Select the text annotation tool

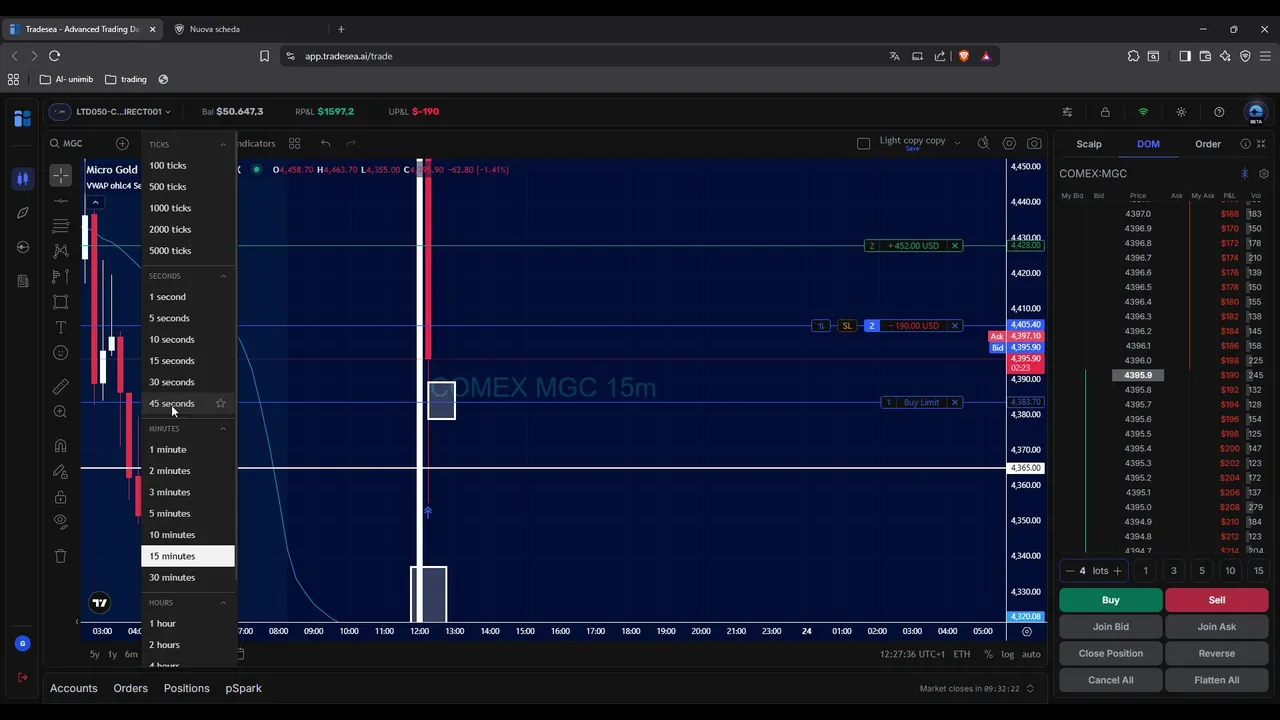(61, 327)
